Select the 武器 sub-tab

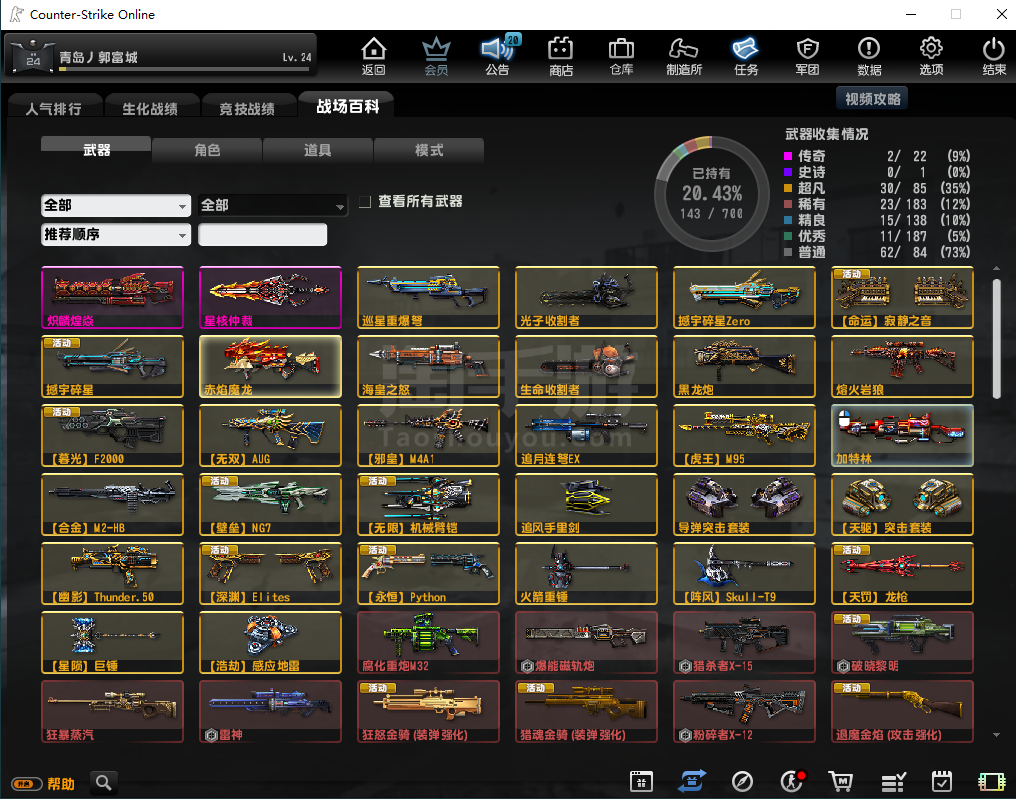96,150
